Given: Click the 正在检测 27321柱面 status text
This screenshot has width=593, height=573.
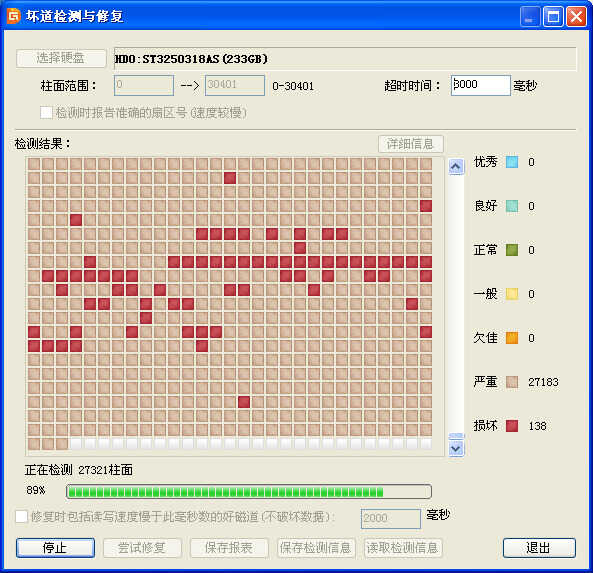Looking at the screenshot, I should 79,470.
